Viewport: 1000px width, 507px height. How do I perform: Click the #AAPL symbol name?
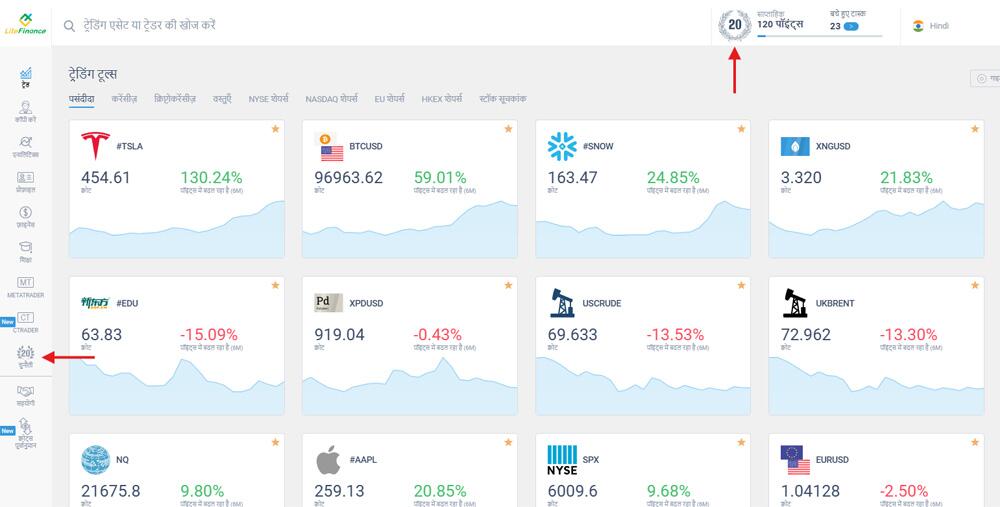coord(363,460)
